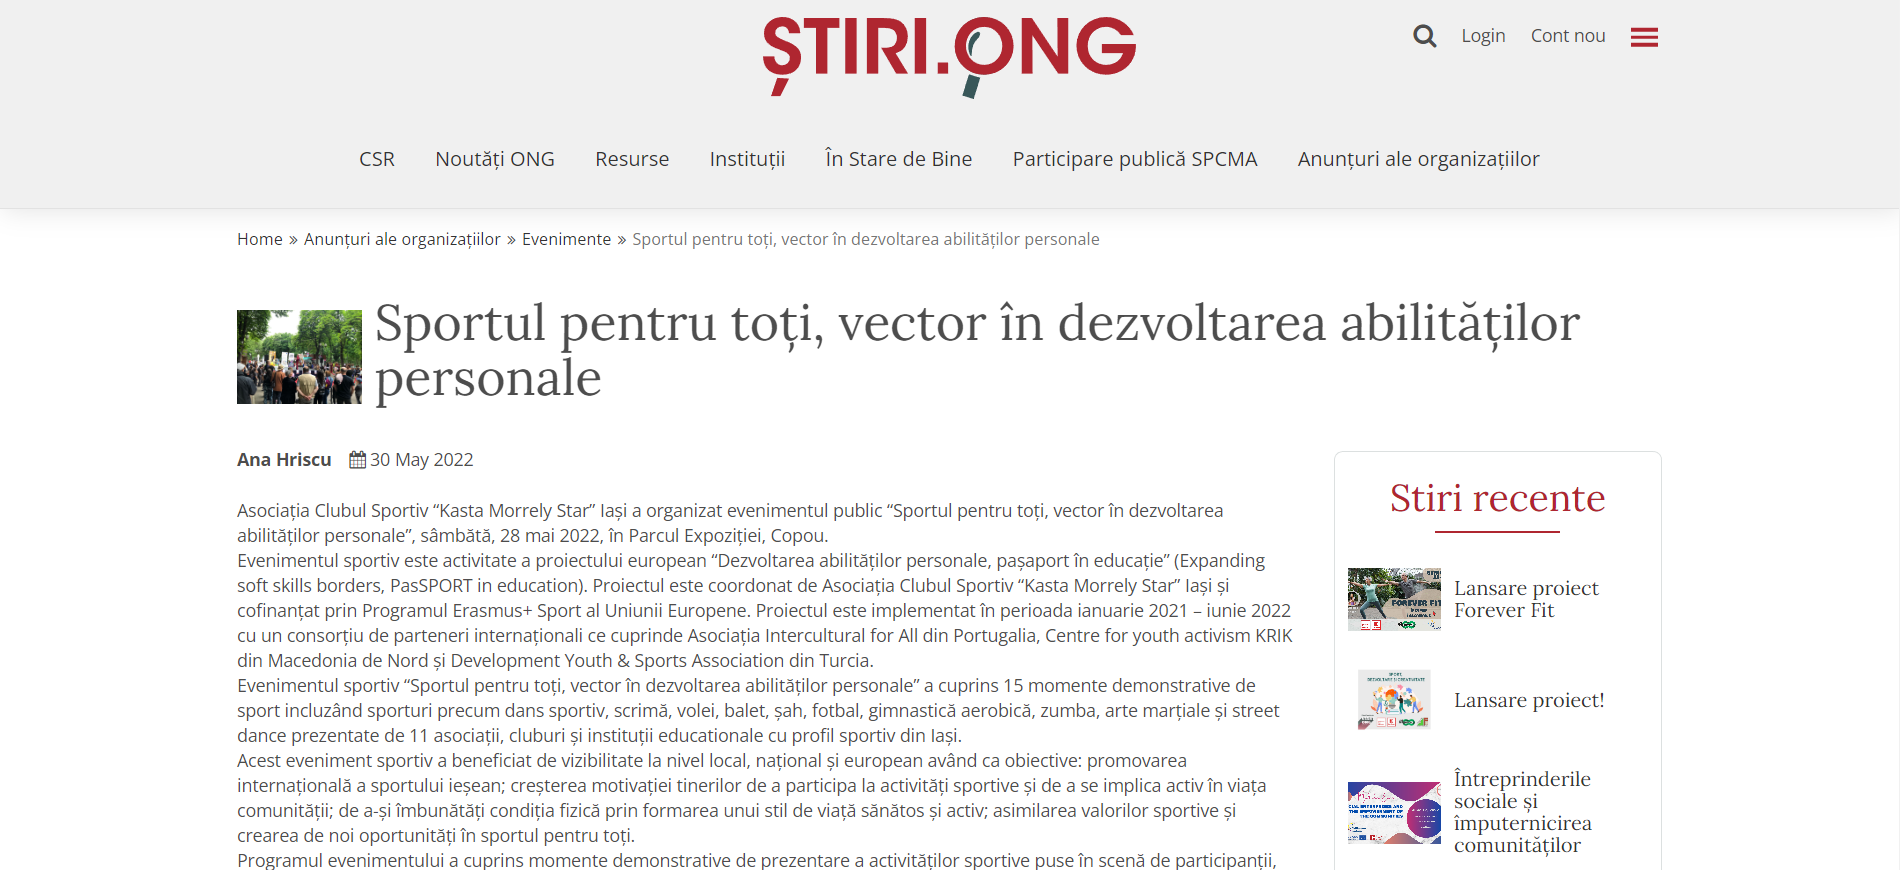Open Noutăți ONG section
The image size is (1900, 870).
point(495,159)
